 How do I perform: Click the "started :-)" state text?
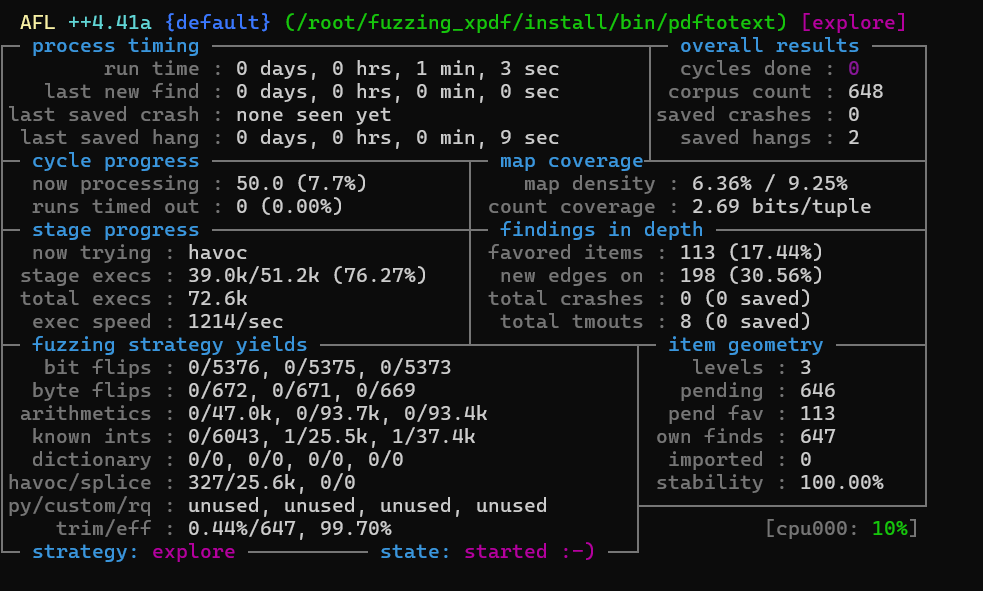click(529, 551)
